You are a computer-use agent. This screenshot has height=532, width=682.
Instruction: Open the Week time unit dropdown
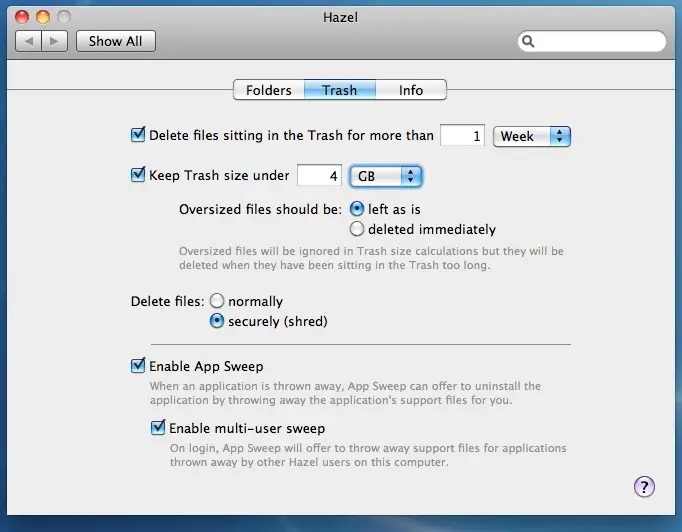tap(532, 137)
